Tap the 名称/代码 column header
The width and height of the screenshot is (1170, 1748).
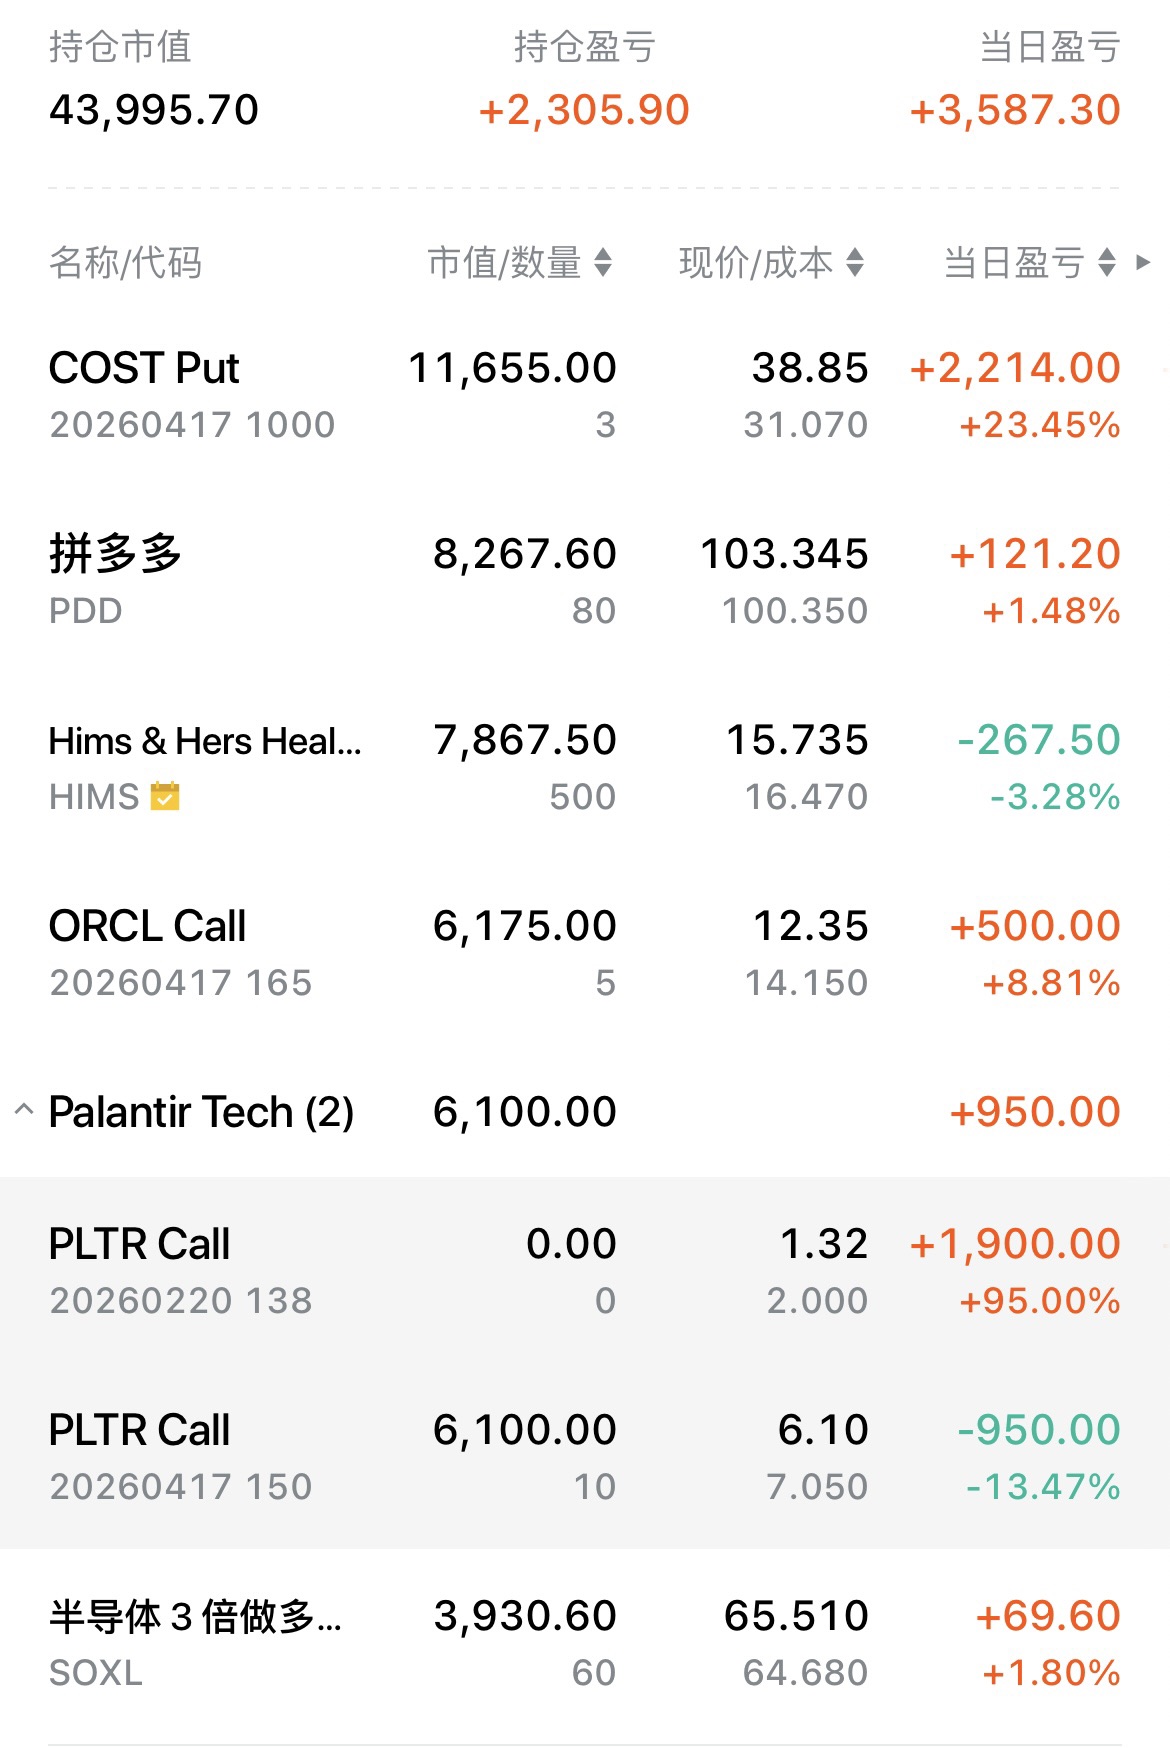tap(125, 263)
